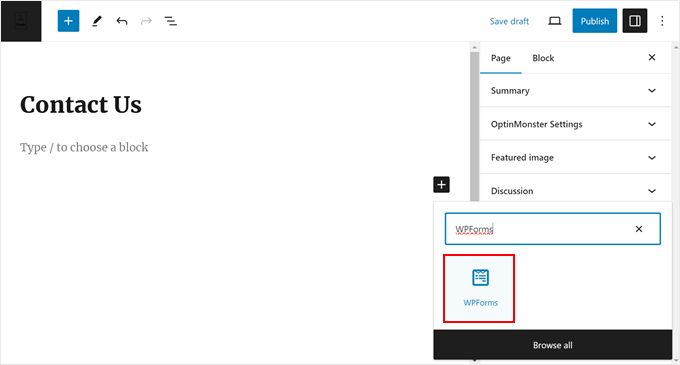Close the settings sidebar

[652, 57]
